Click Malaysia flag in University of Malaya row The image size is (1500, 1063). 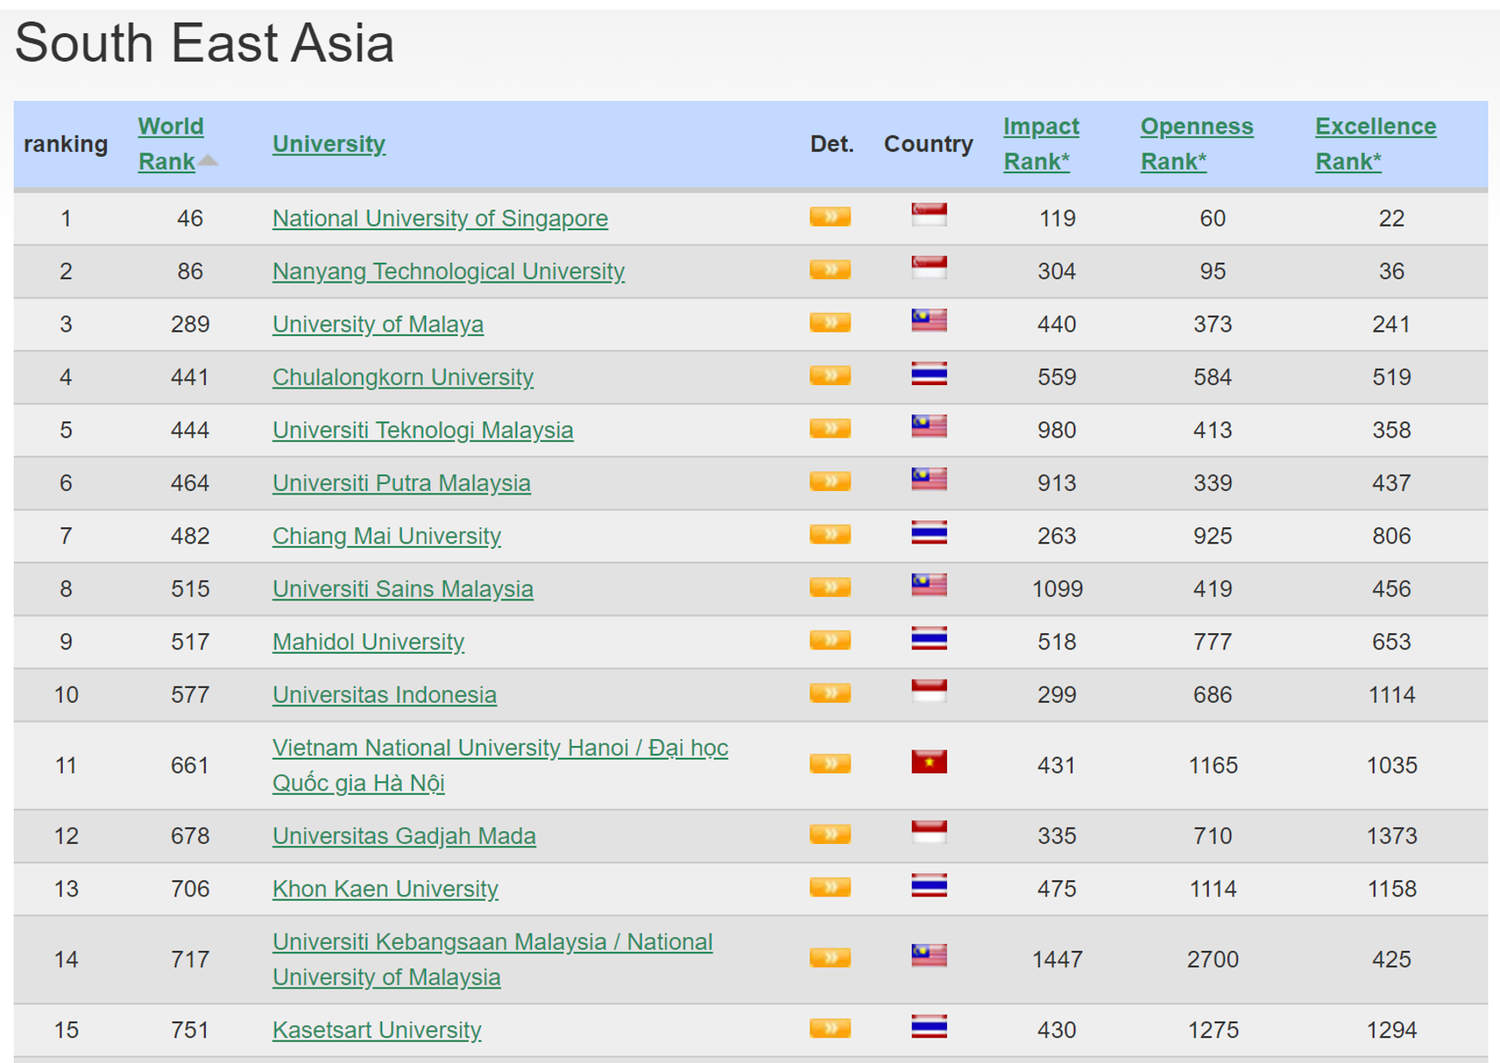929,320
